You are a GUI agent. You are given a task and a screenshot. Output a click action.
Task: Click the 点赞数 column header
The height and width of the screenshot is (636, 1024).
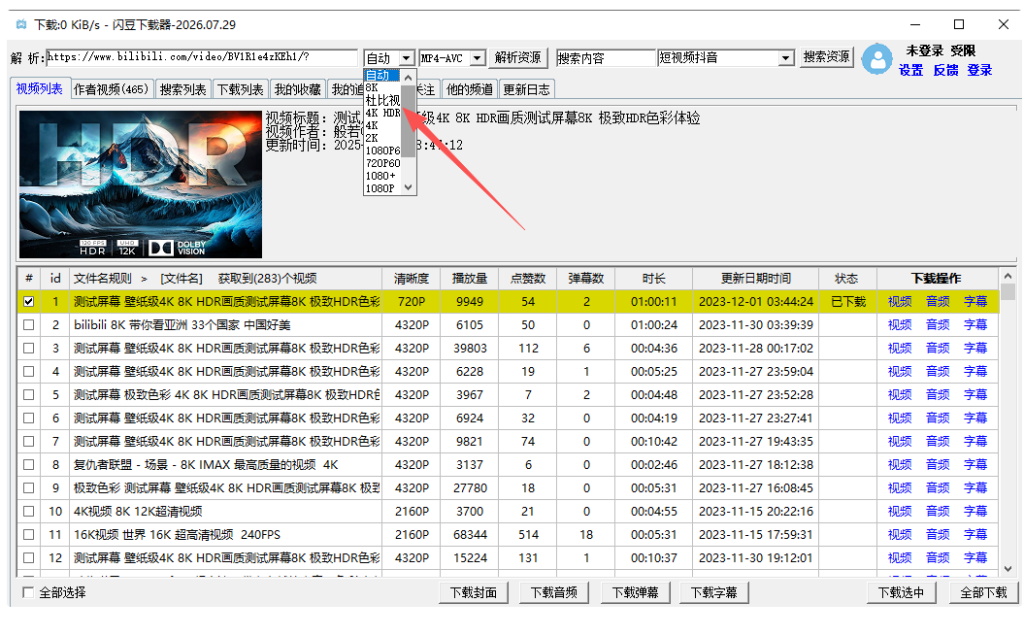click(528, 278)
